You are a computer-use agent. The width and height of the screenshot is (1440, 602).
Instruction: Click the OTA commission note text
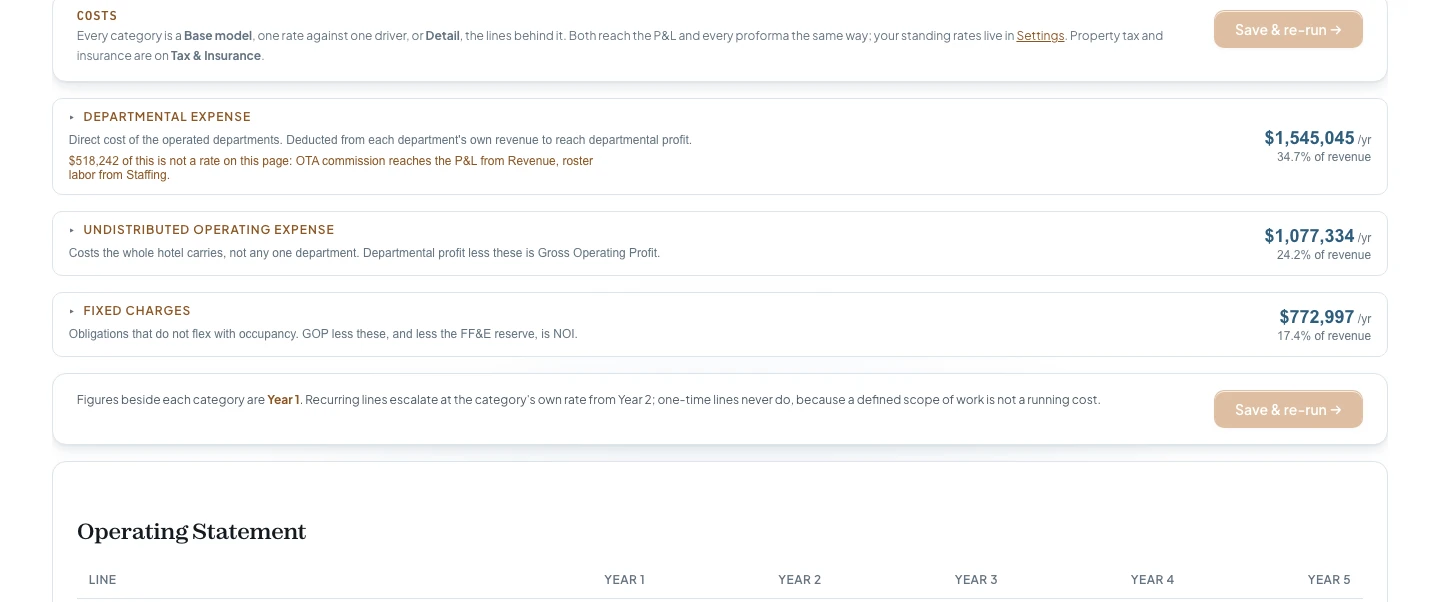331,168
